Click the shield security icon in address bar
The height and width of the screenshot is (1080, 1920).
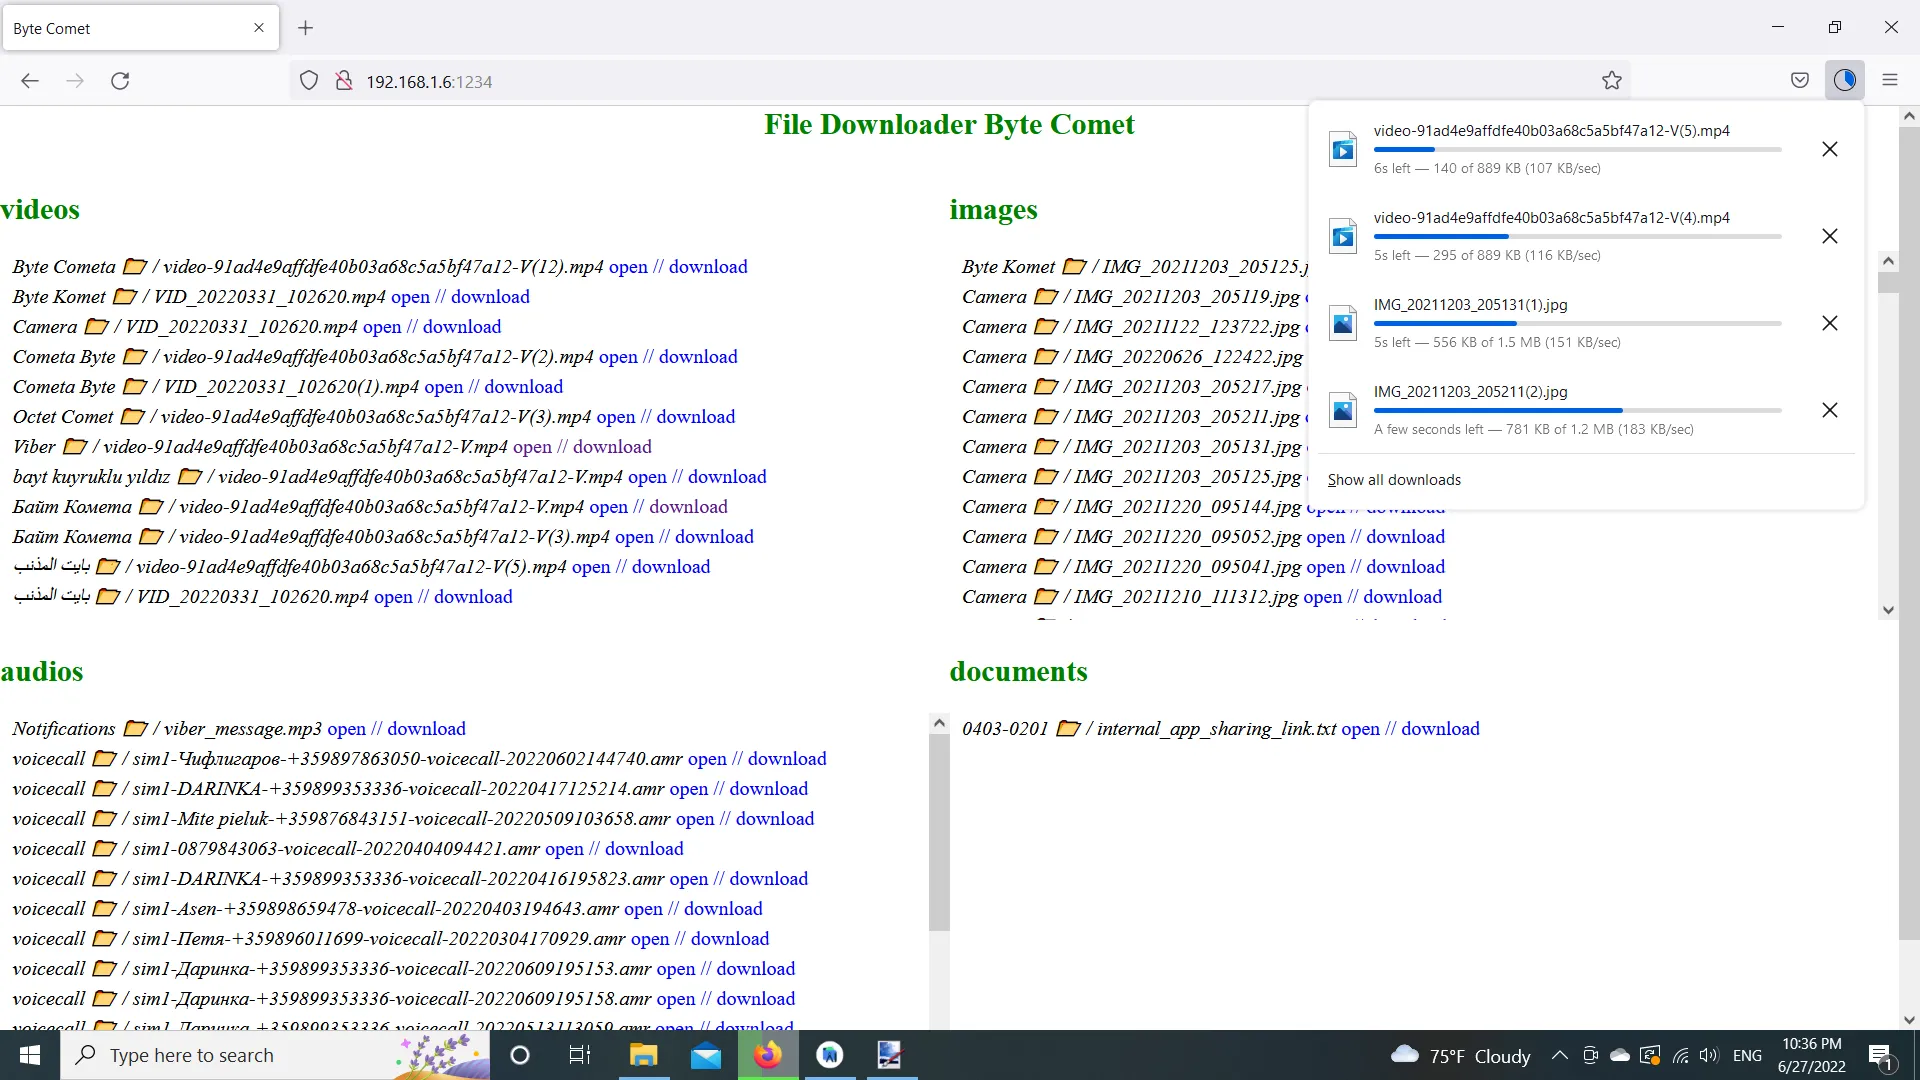(309, 82)
